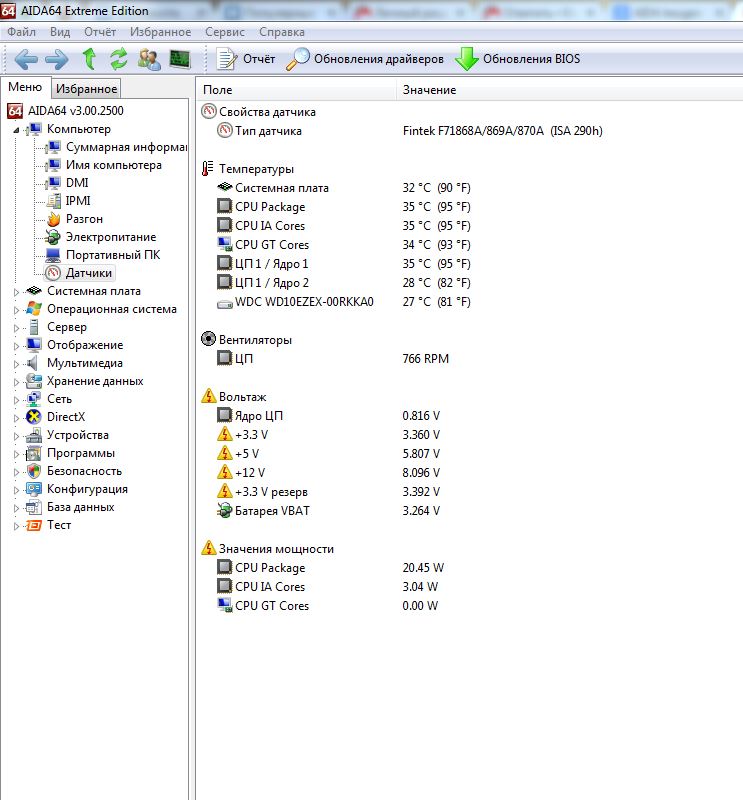Viewport: 743px width, 800px height.
Task: Click the Тест benchmark icon
Action: (34, 525)
